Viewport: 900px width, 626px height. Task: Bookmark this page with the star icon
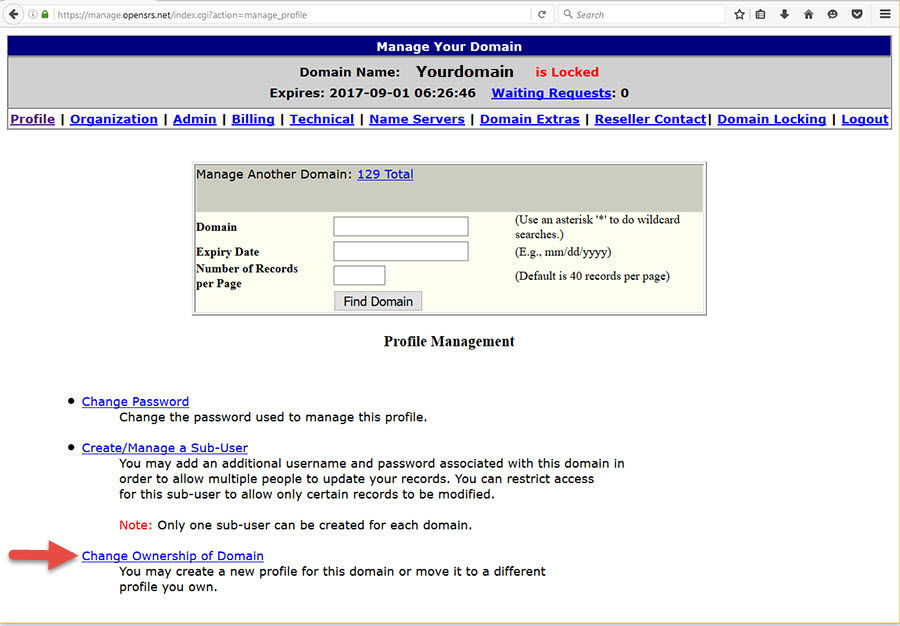coord(740,15)
